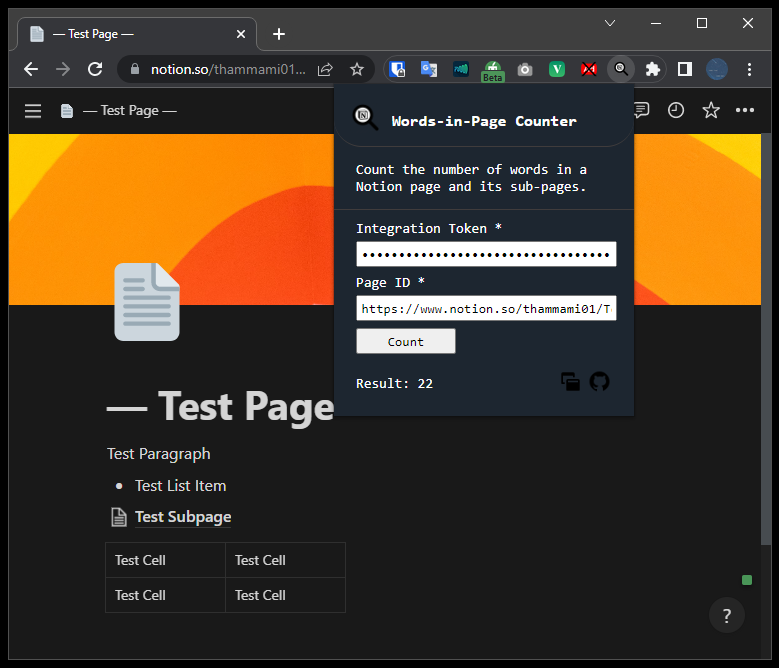The height and width of the screenshot is (668, 779).
Task: Open the GitHub link icon in popup
Action: tap(599, 381)
